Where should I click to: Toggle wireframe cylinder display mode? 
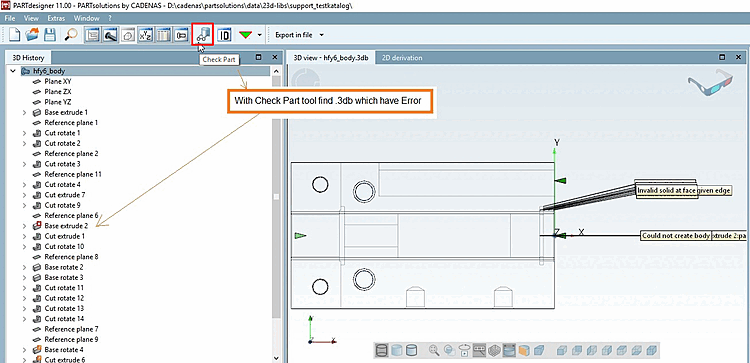(x=381, y=350)
